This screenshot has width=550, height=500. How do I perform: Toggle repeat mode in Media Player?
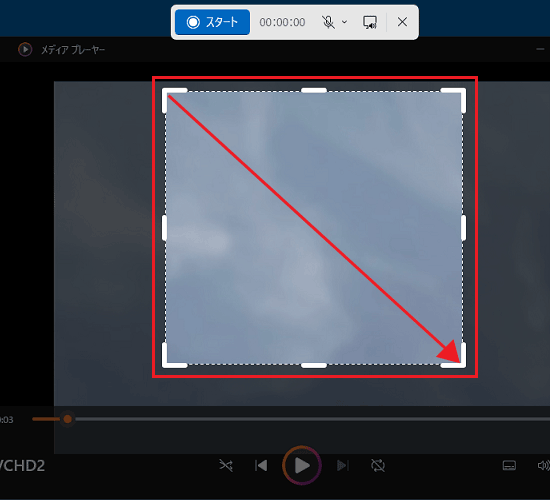click(378, 466)
